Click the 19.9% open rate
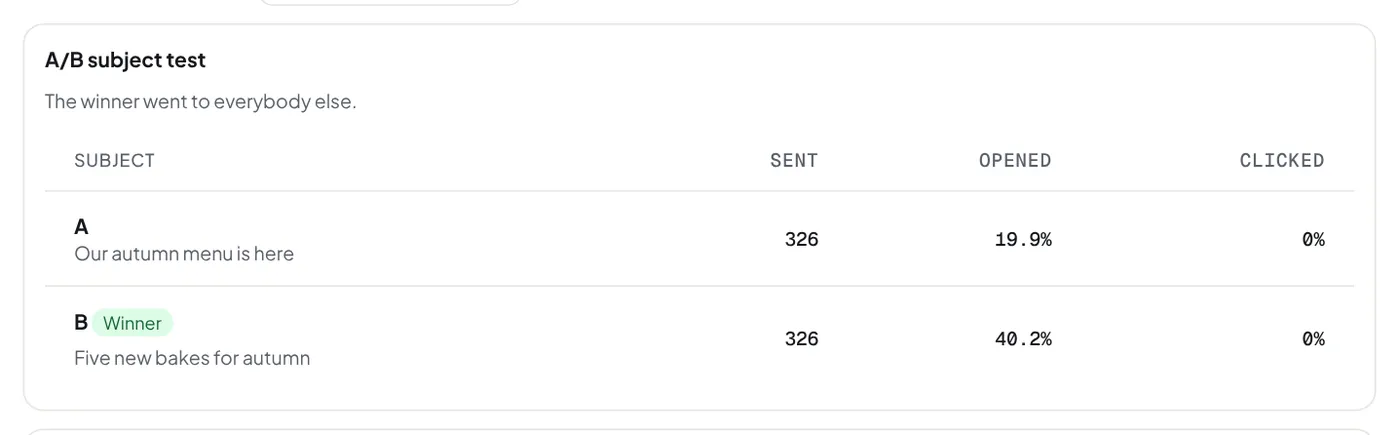Image resolution: width=1400 pixels, height=435 pixels. point(1023,240)
